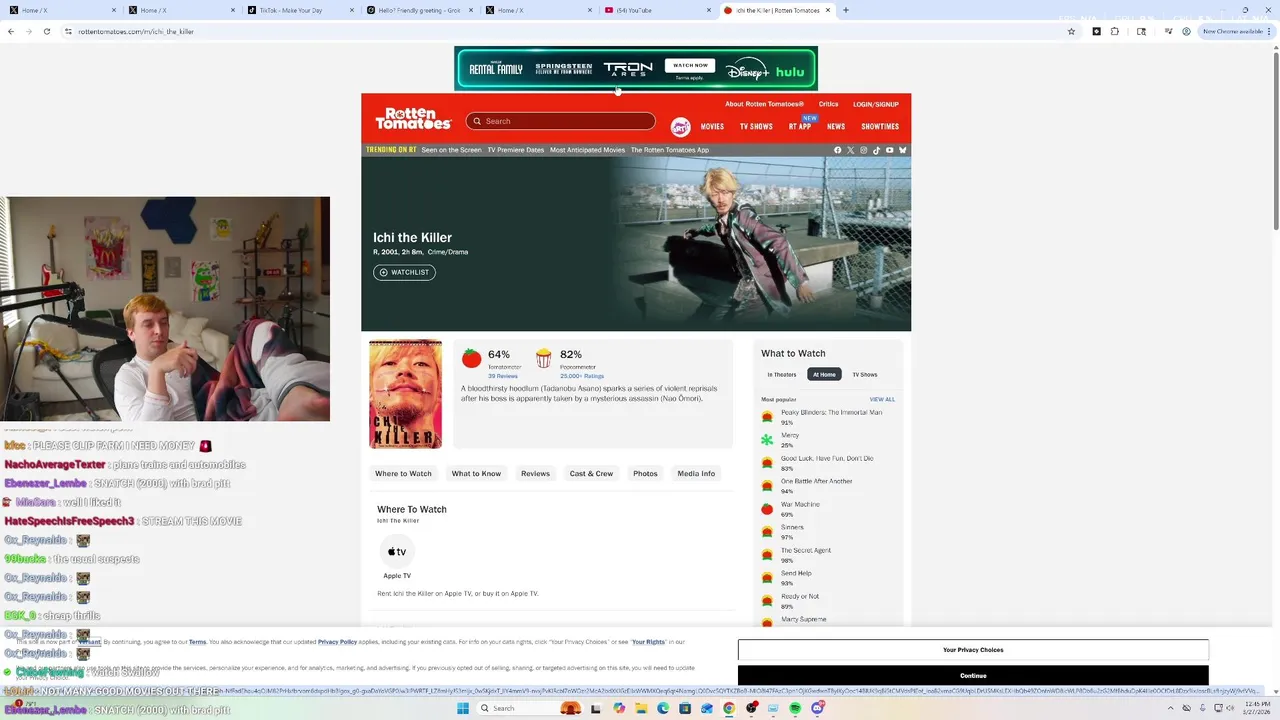Open About Rotten Tomatoes link
Screen dimensions: 1280x720
tap(764, 104)
